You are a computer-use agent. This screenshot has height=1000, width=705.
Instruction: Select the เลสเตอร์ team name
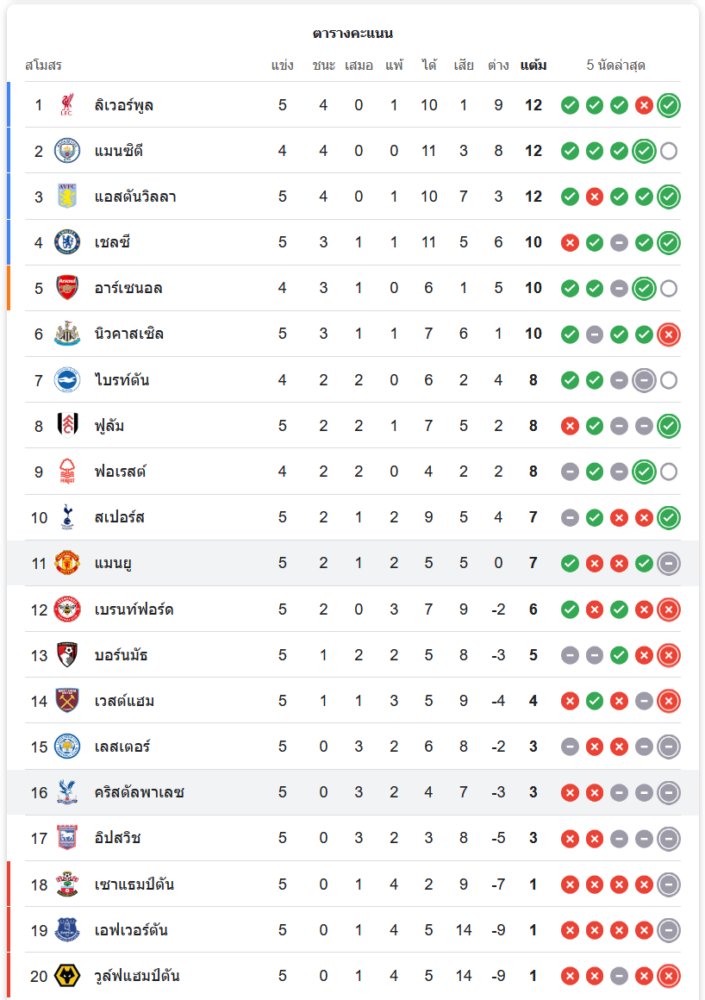point(123,746)
